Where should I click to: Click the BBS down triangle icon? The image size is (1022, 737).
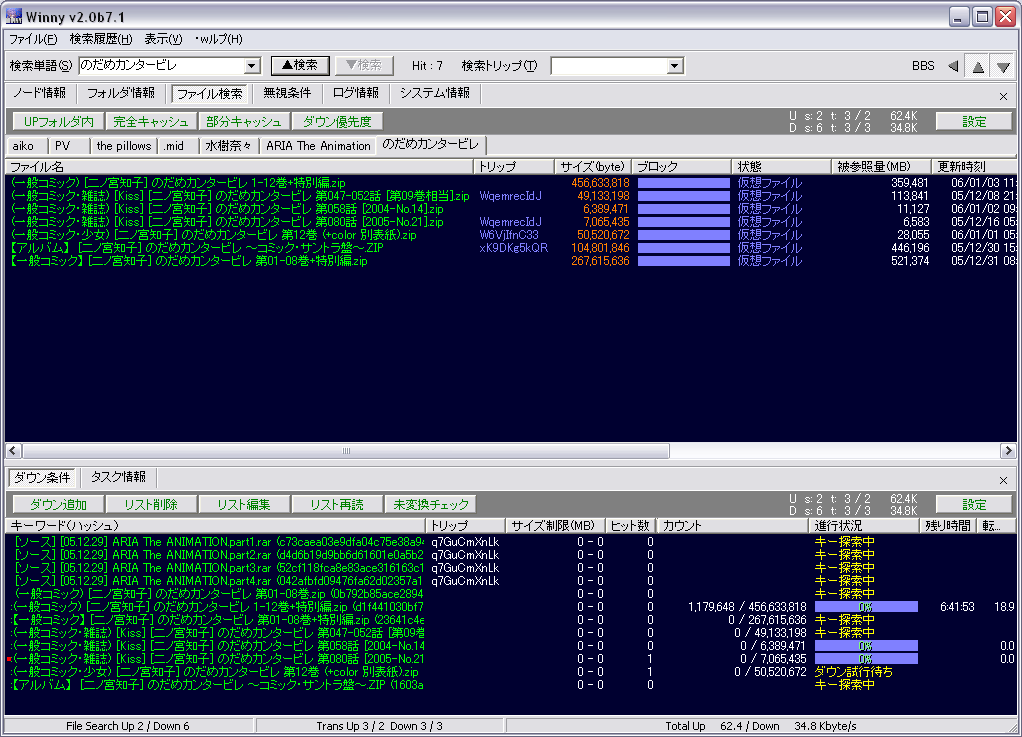click(x=1003, y=66)
